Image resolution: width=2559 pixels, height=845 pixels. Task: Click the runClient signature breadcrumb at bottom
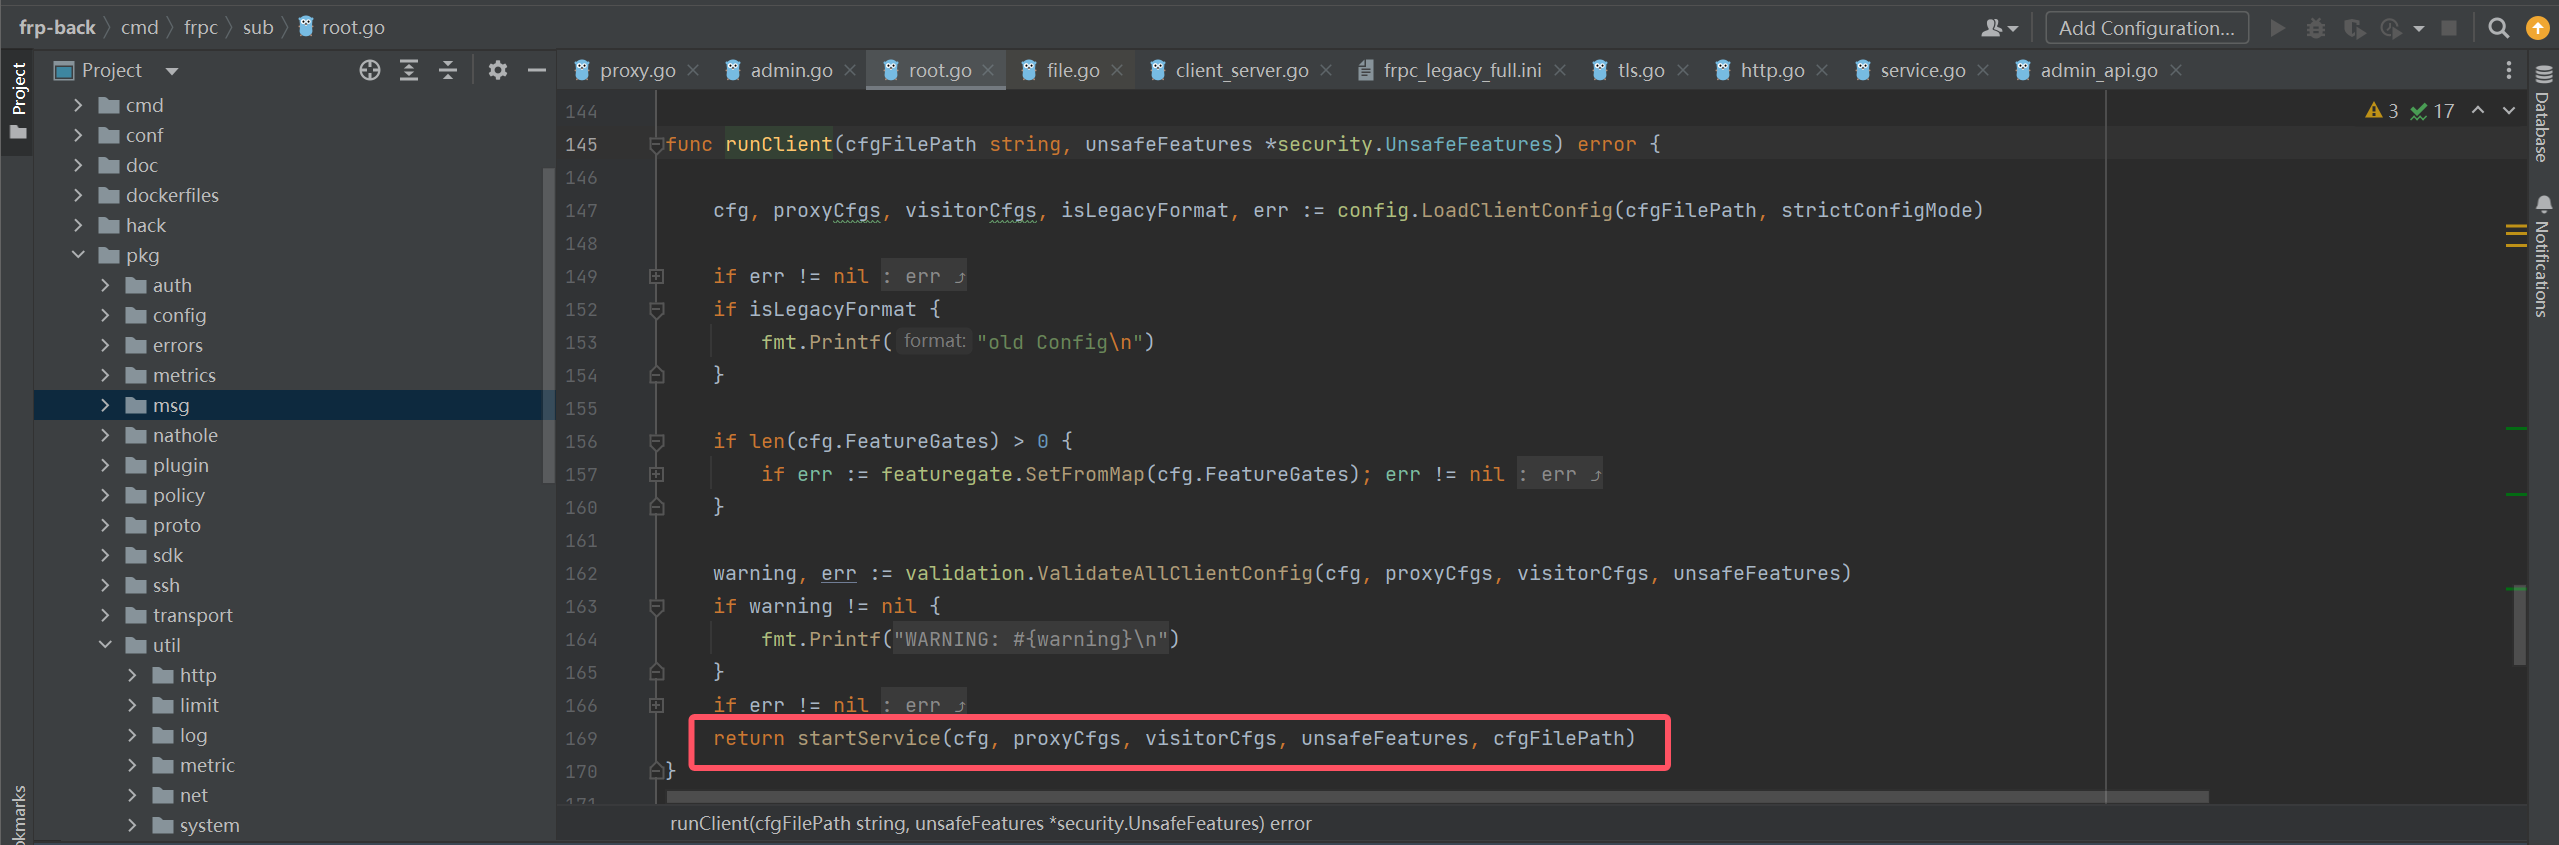point(990,823)
